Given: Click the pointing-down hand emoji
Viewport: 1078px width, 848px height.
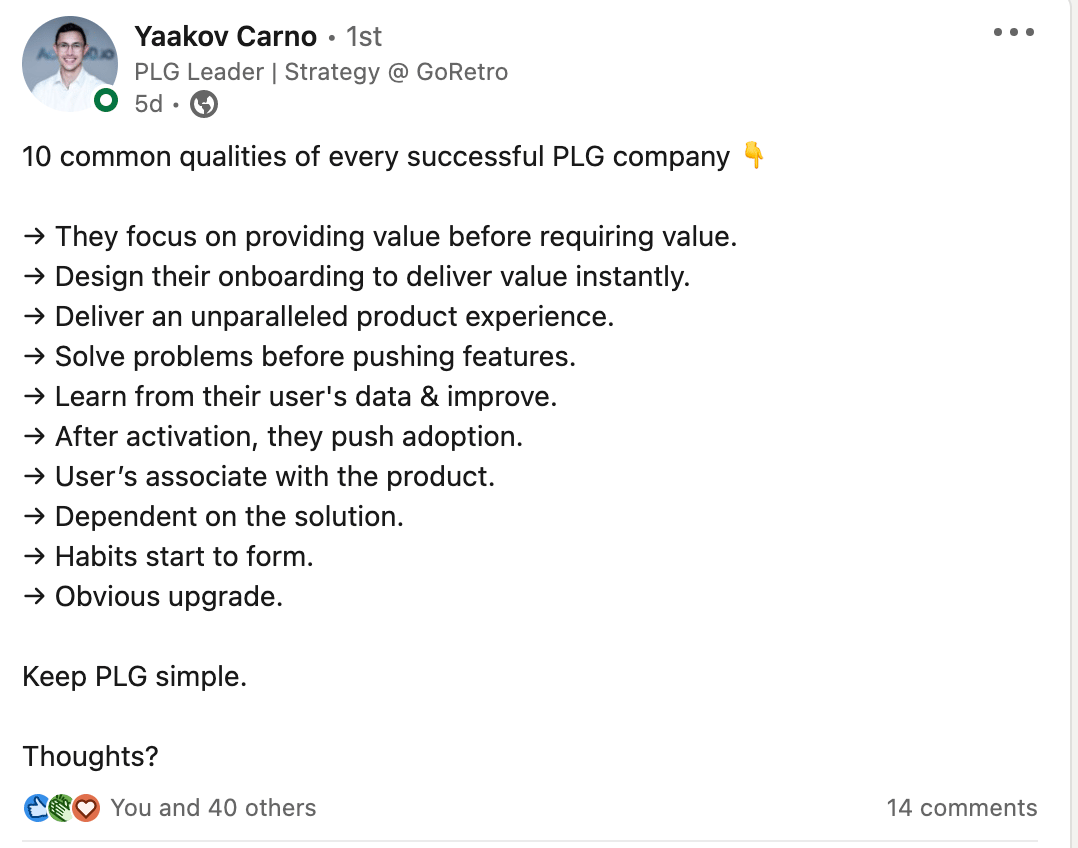Looking at the screenshot, I should click(x=754, y=157).
